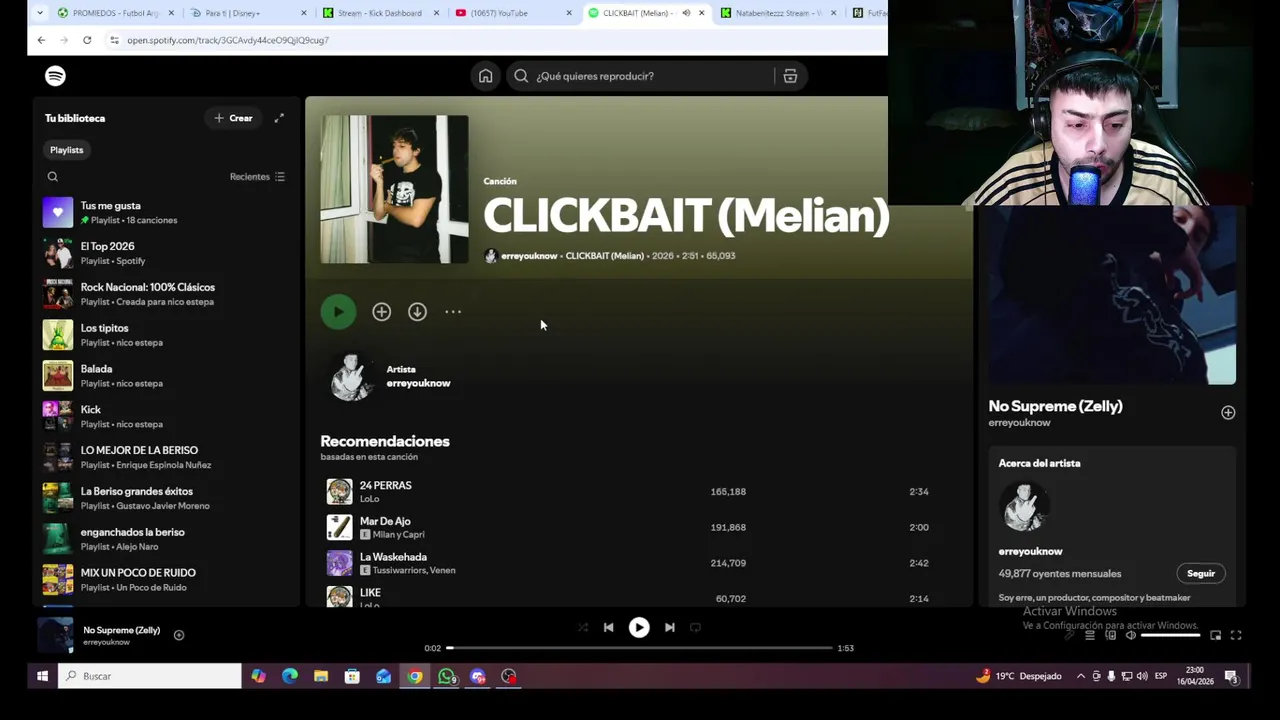The image size is (1280, 720).
Task: Go to Spotify home via house icon
Action: [x=485, y=76]
